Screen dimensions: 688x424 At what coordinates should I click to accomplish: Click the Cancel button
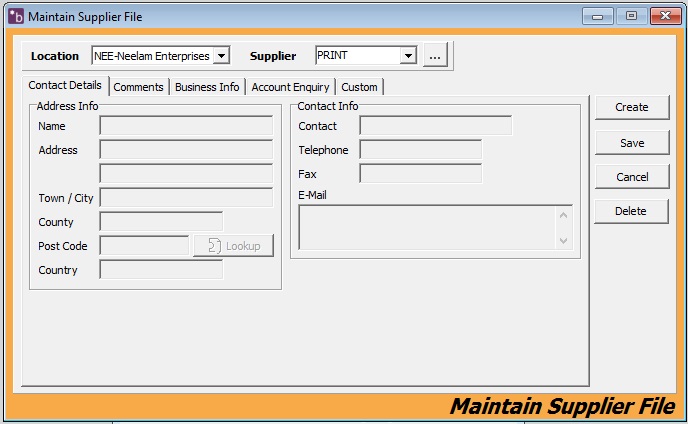632,177
